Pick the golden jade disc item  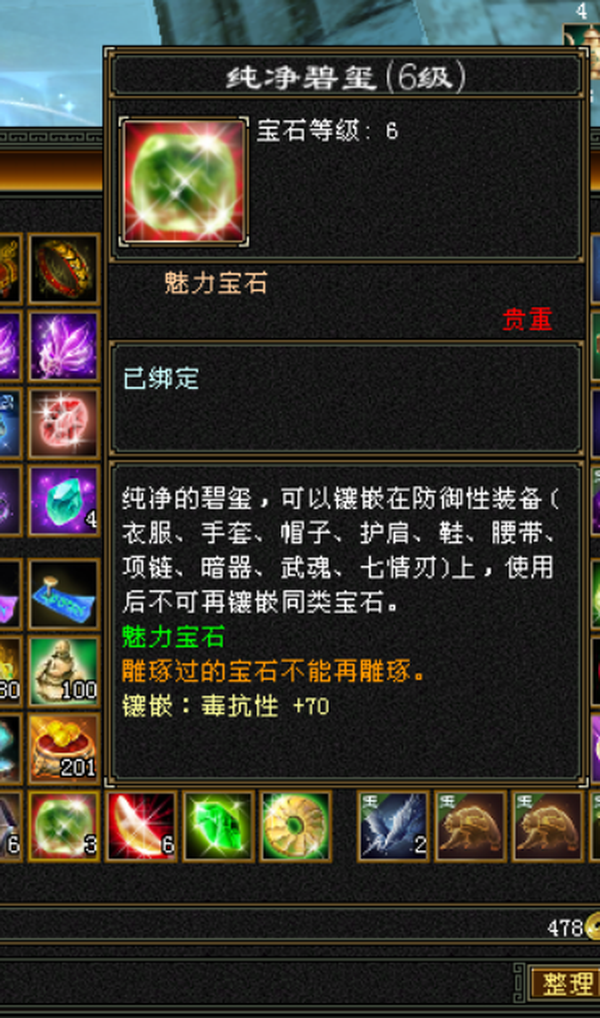[x=295, y=826]
